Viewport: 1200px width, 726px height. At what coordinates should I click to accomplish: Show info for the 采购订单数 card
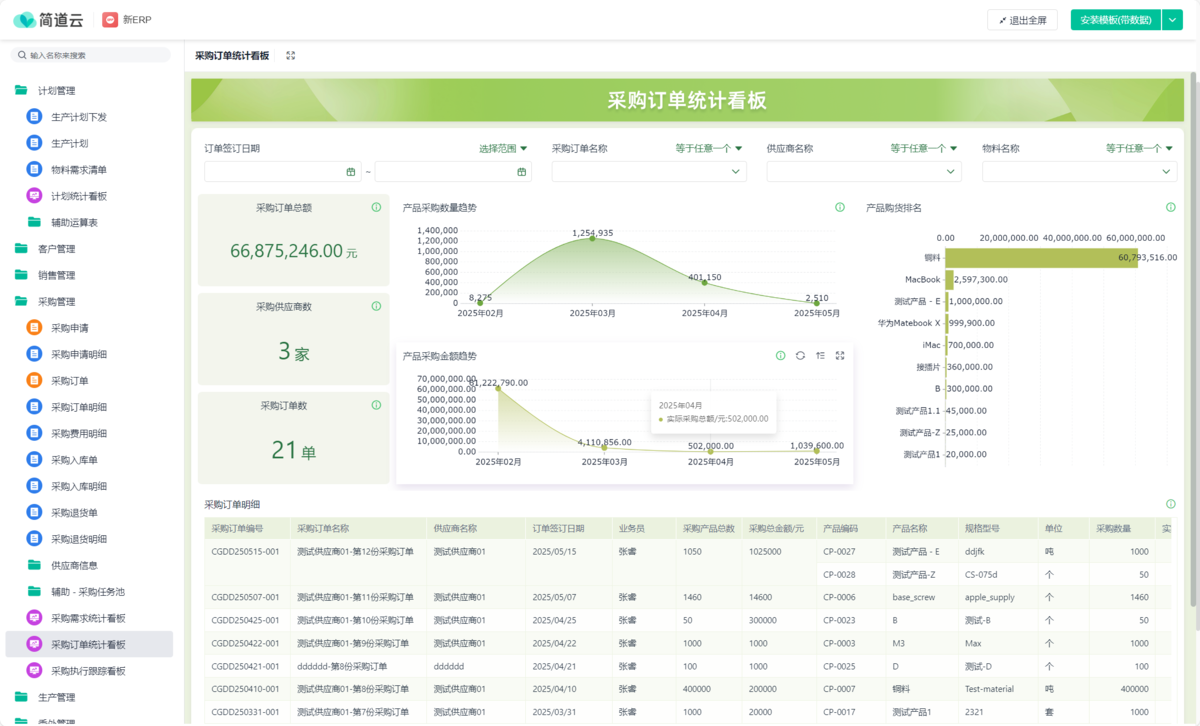(x=376, y=405)
